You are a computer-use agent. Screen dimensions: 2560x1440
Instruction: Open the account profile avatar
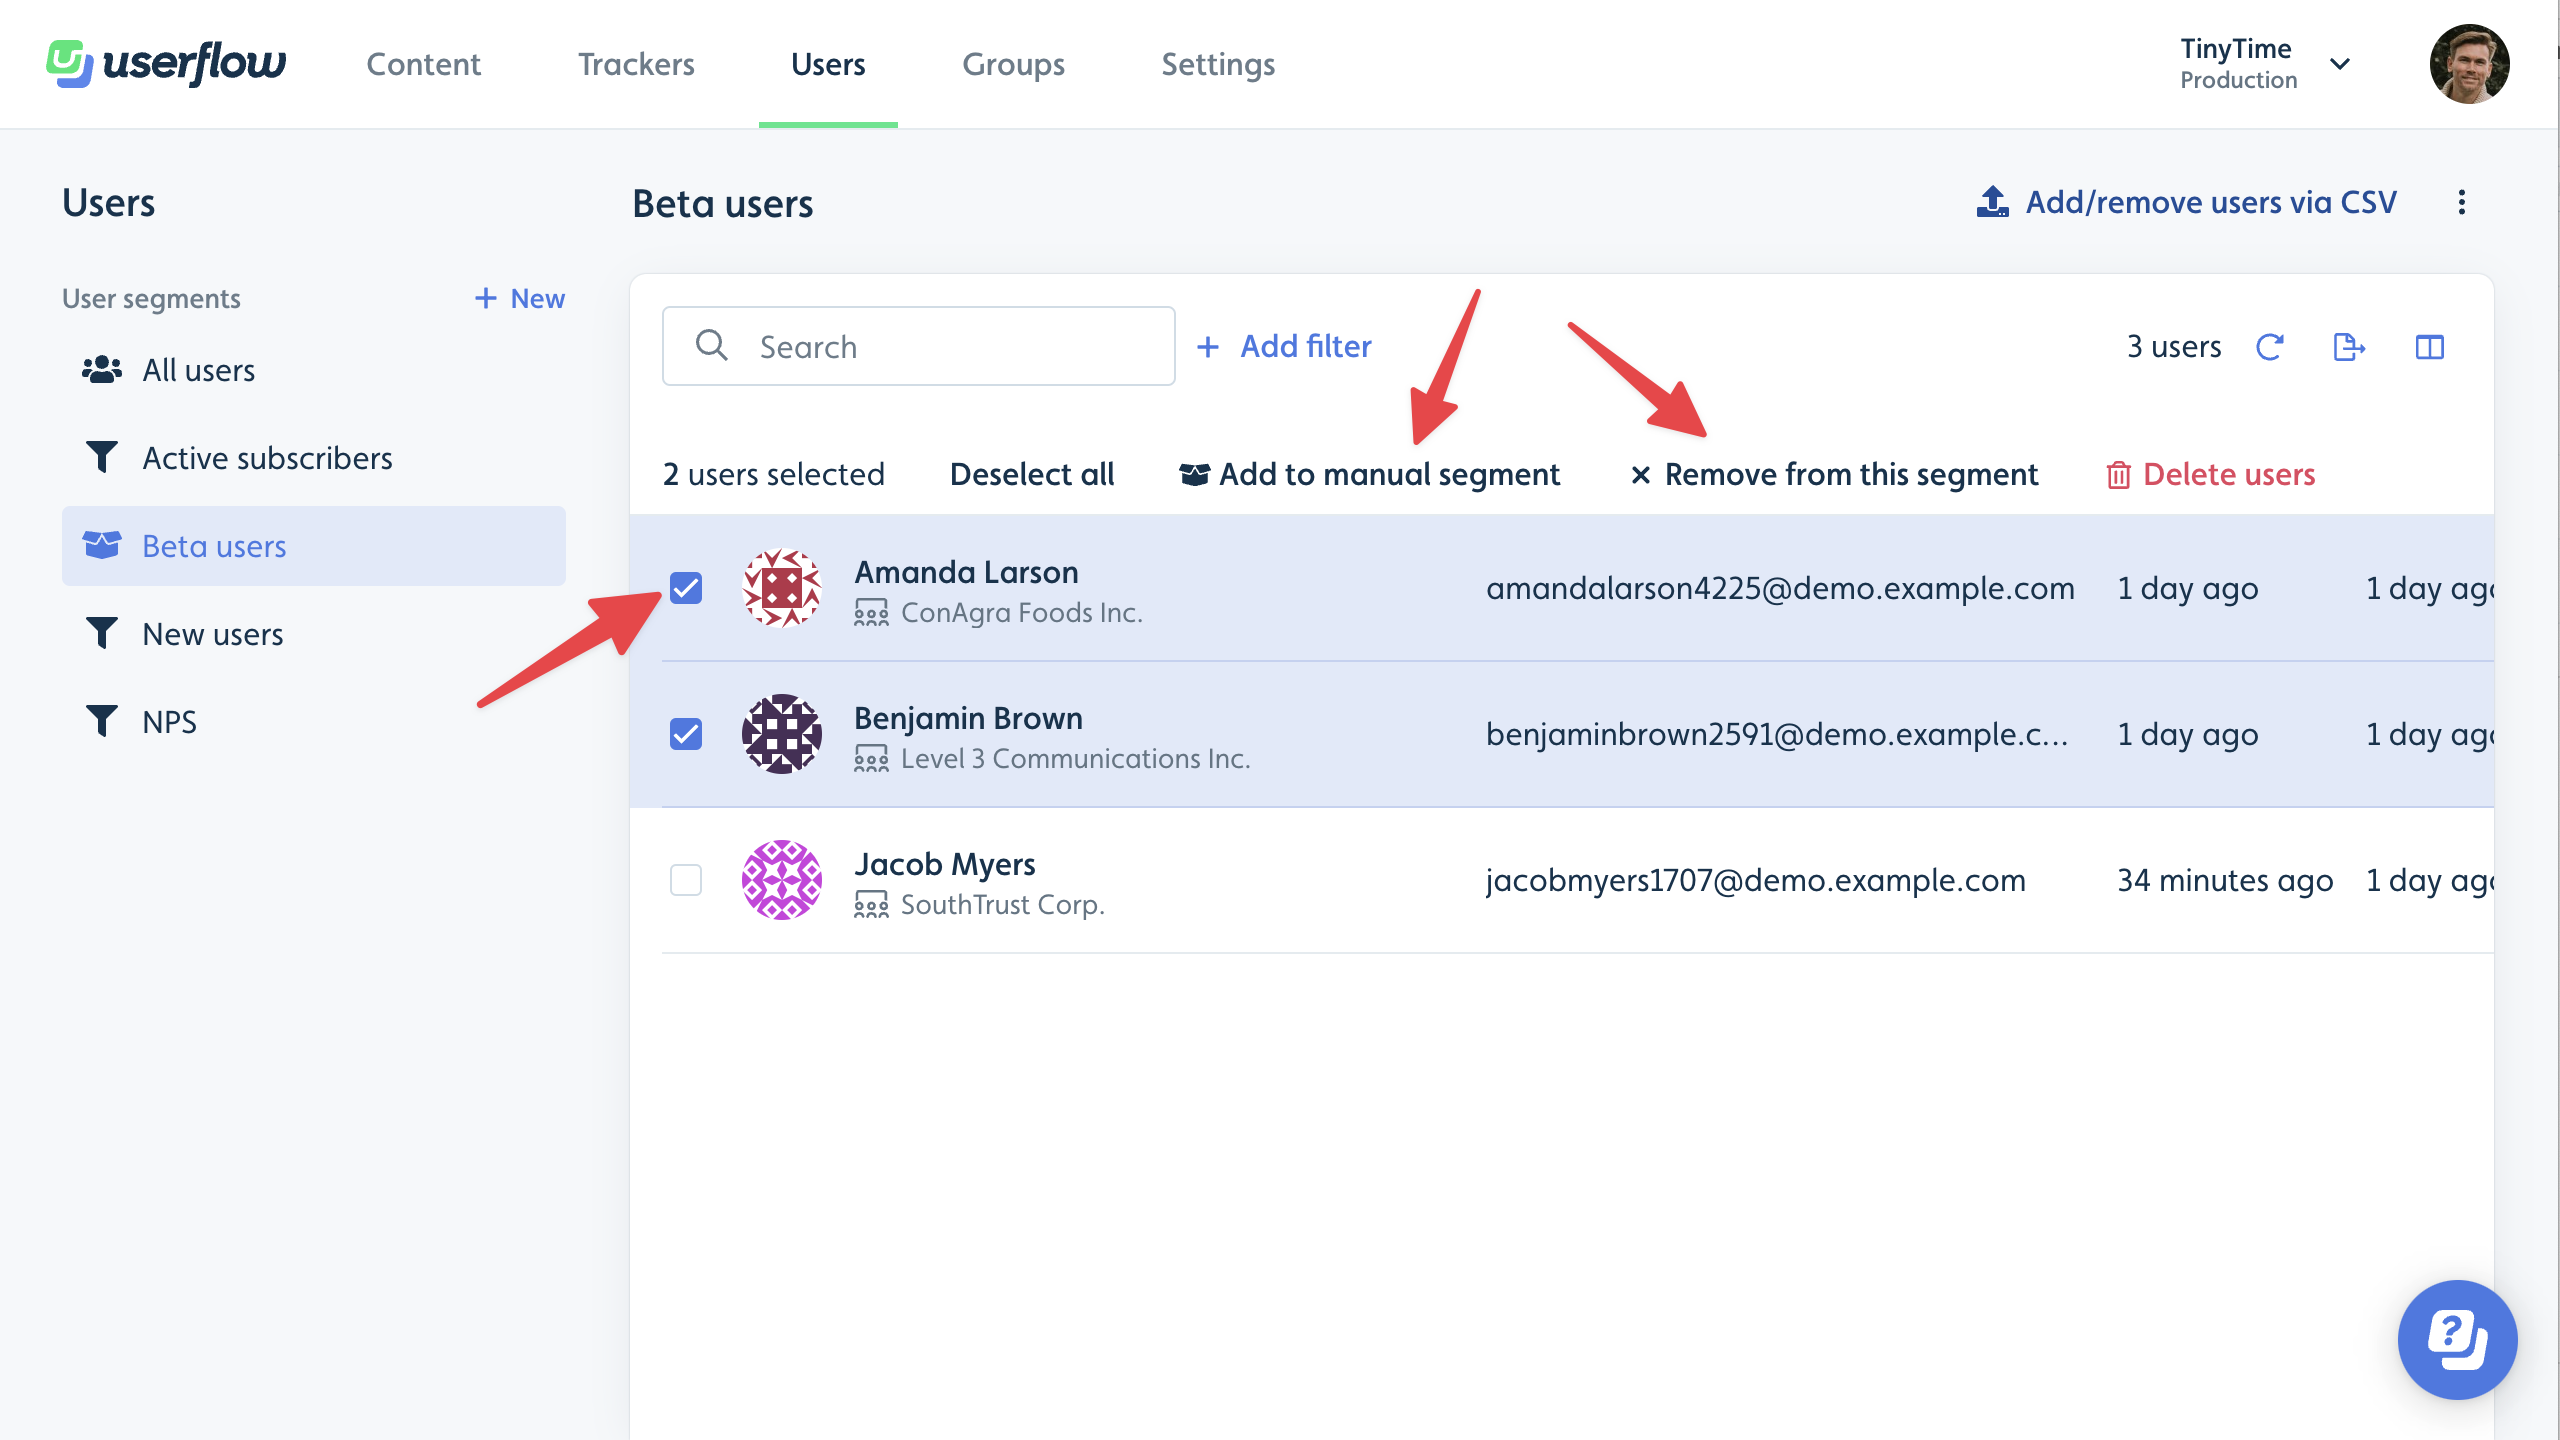coord(2469,64)
